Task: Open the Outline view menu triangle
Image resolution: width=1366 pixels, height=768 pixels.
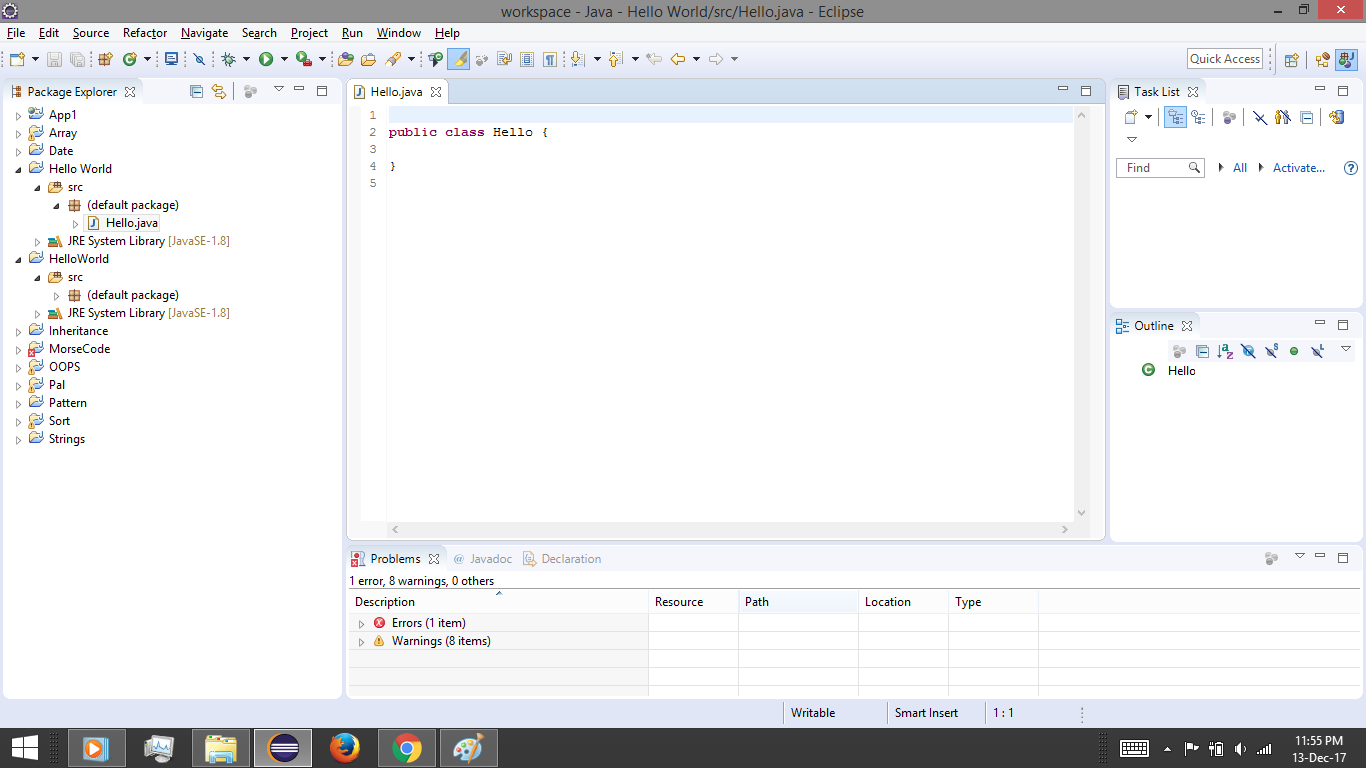Action: pos(1346,349)
